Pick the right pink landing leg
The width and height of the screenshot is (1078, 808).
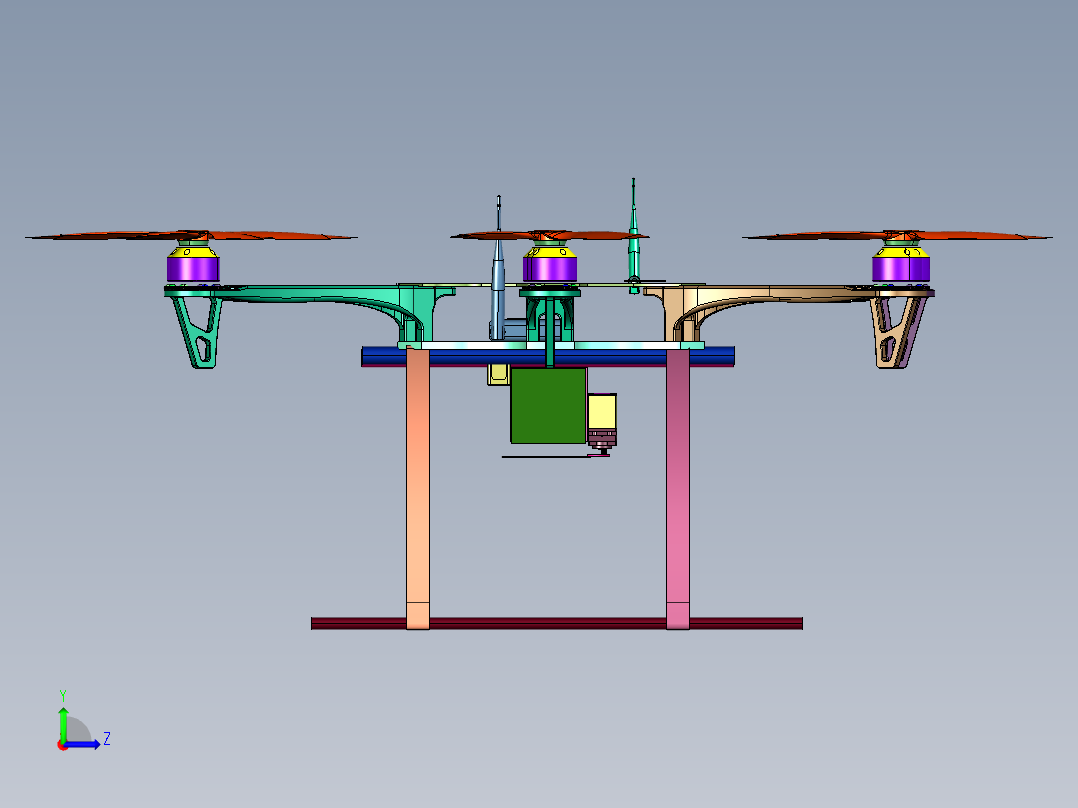pos(678,488)
